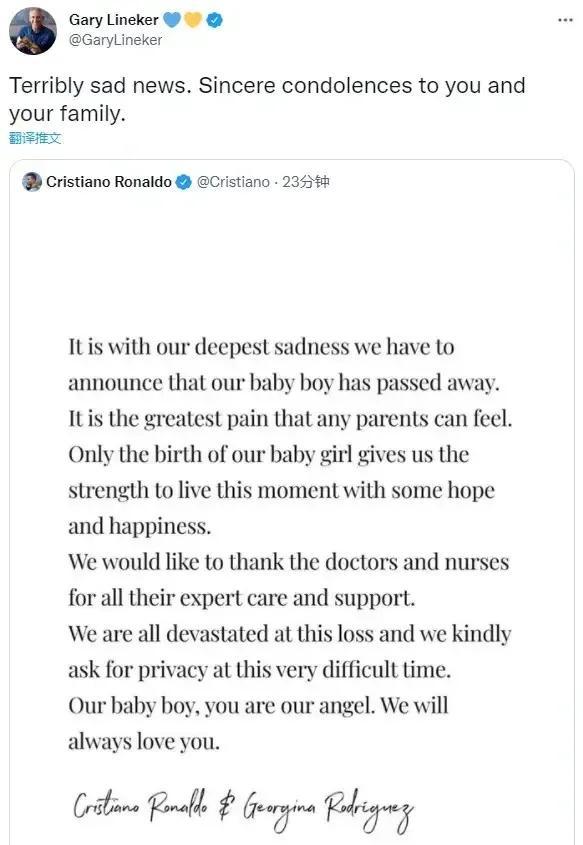Open the @Cristiano handle link

[233, 182]
